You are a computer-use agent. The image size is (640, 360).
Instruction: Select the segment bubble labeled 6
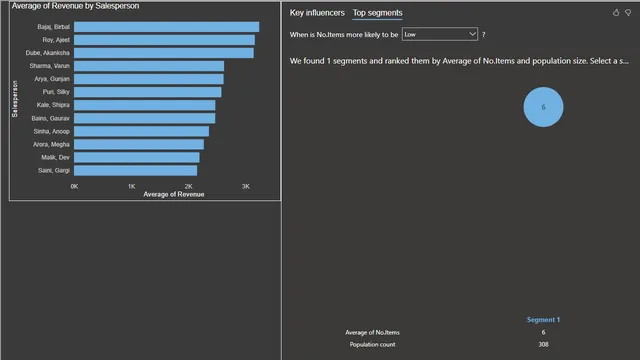coord(543,107)
